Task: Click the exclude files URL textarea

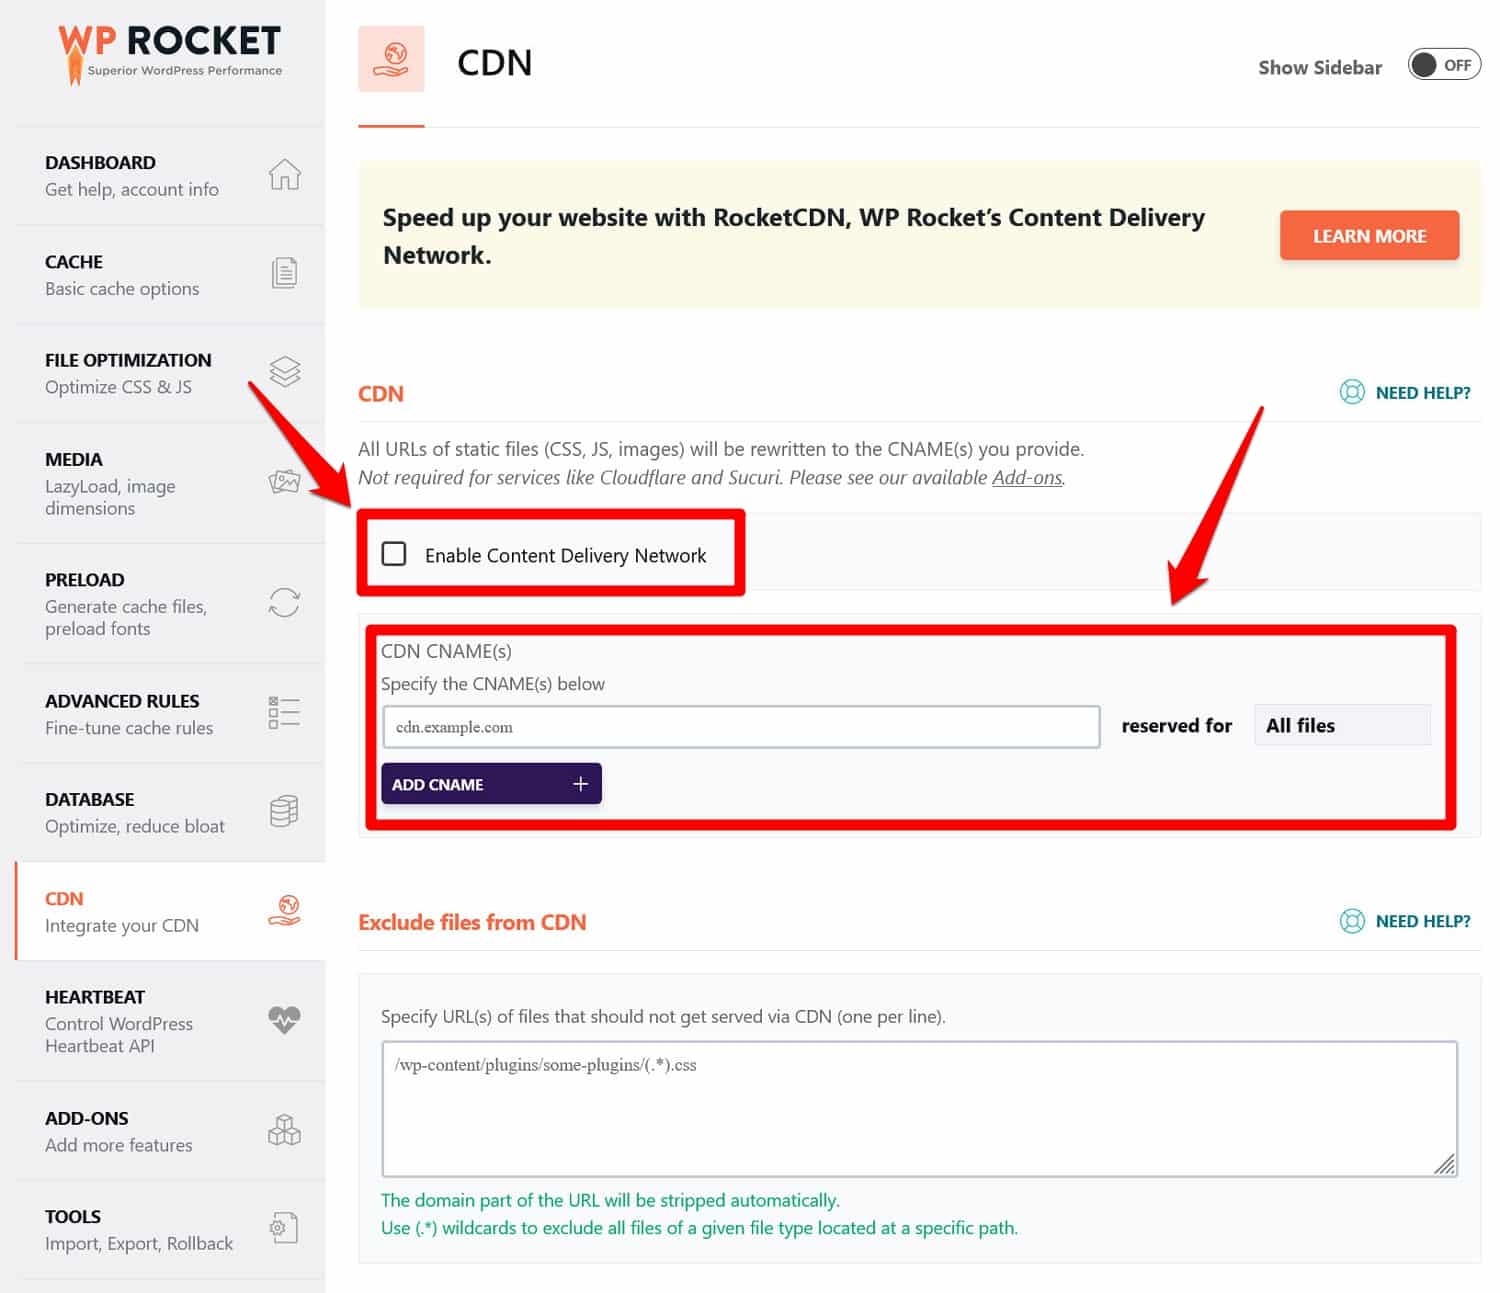Action: coord(918,1108)
